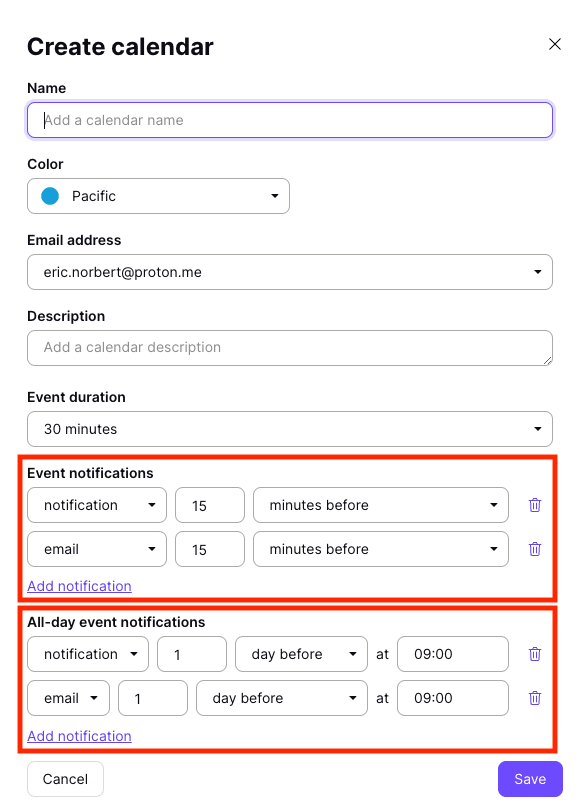
Task: Save the new calendar
Action: (x=530, y=778)
